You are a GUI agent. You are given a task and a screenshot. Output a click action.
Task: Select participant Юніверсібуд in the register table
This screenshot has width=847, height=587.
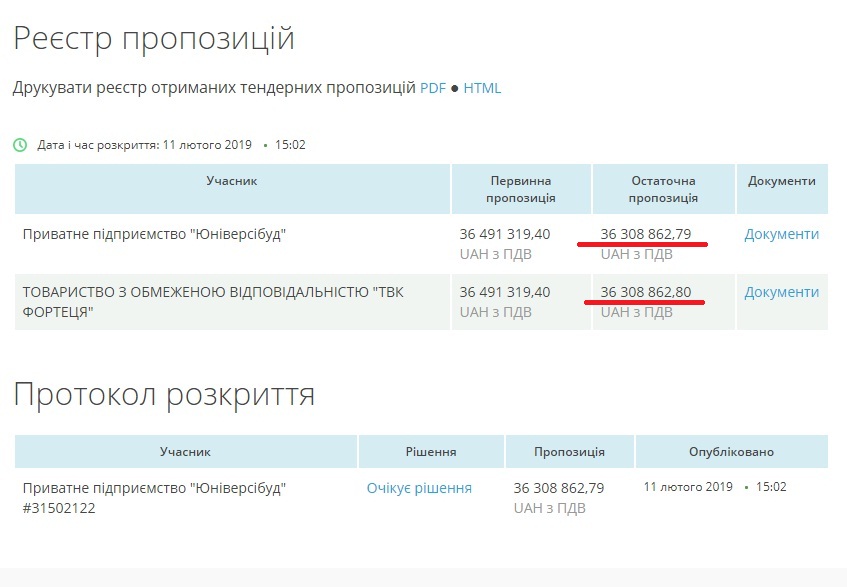click(154, 235)
